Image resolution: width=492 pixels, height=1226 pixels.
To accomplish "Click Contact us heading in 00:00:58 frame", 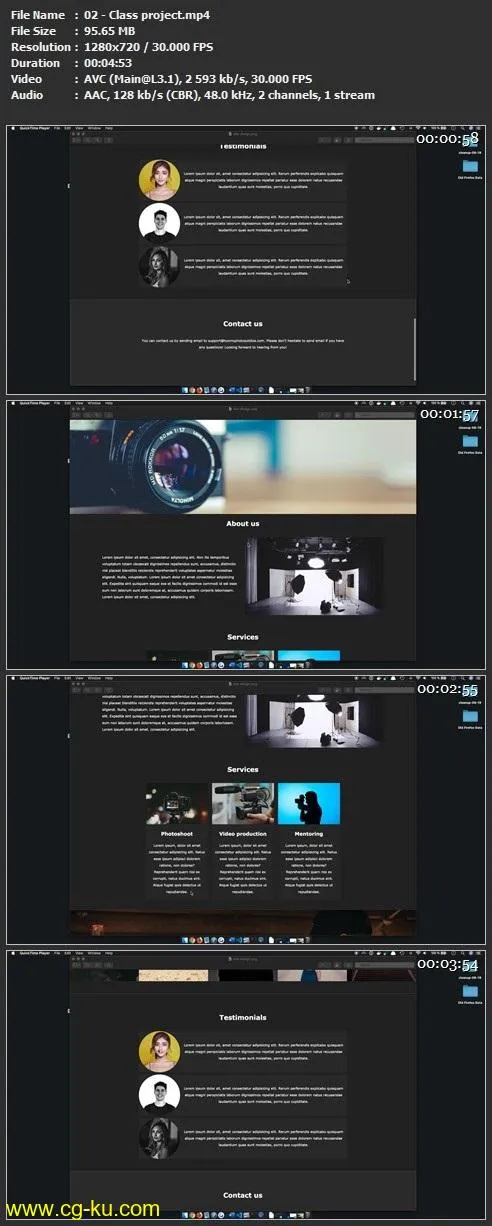I will point(243,324).
